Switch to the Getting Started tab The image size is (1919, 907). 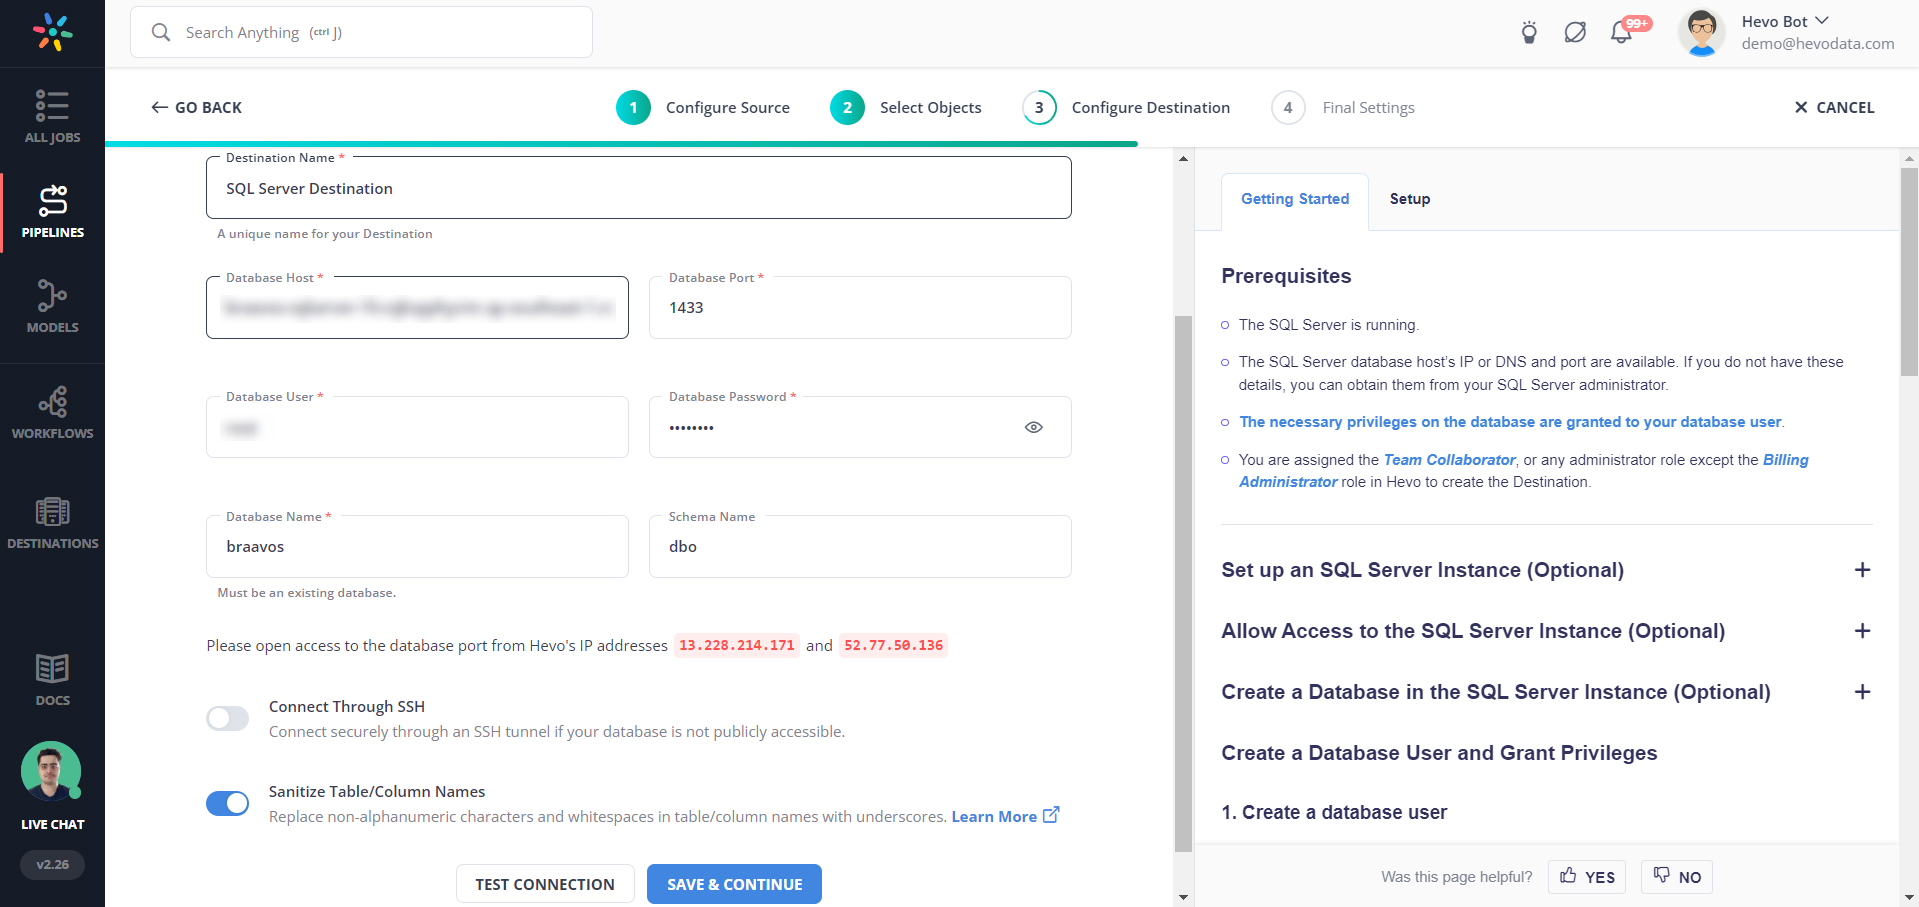tap(1295, 199)
